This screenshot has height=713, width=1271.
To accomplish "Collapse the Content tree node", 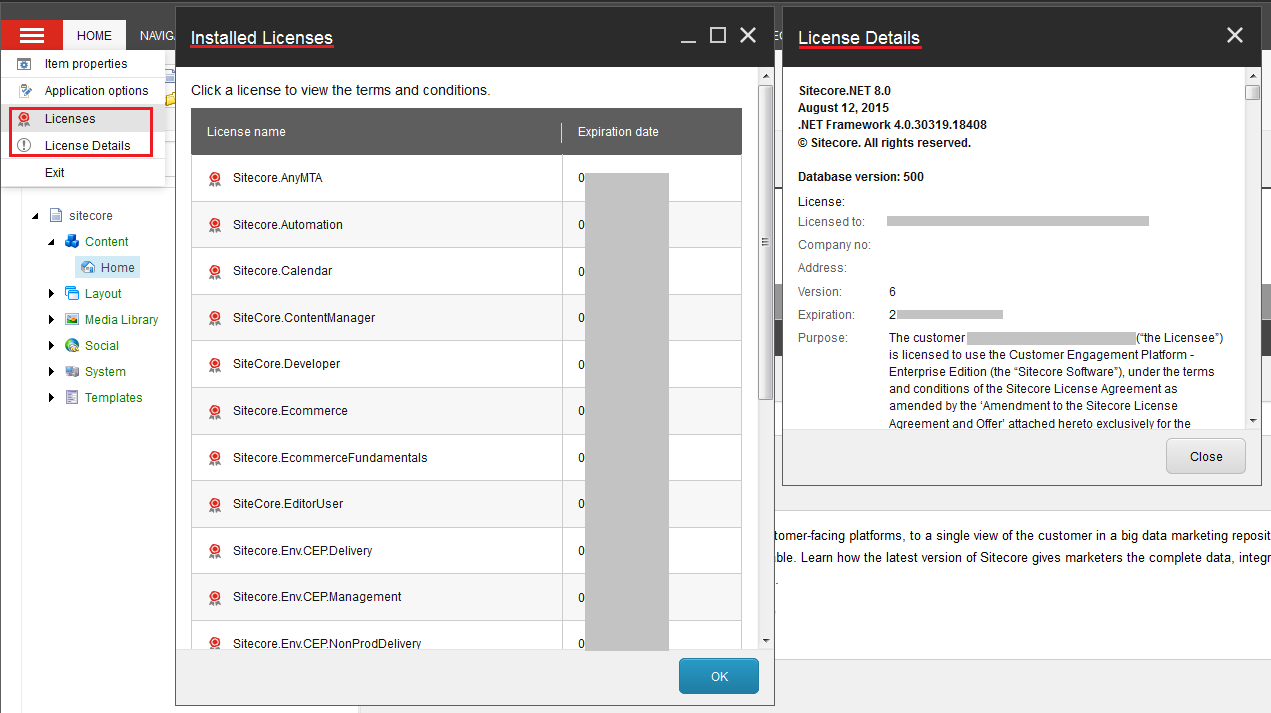I will pyautogui.click(x=52, y=242).
